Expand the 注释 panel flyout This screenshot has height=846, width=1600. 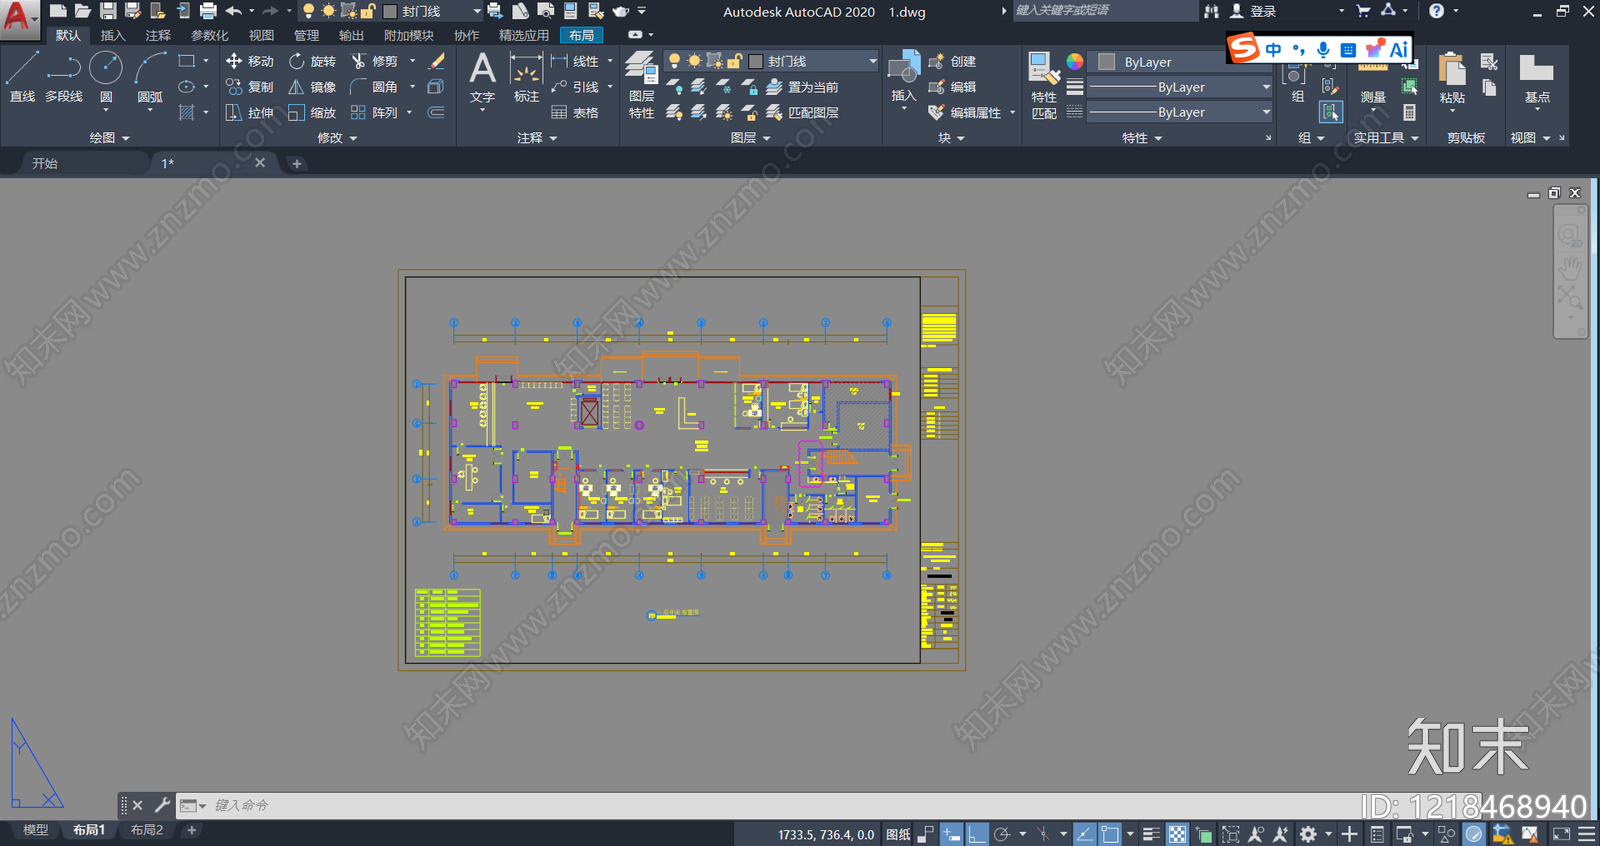click(x=537, y=138)
